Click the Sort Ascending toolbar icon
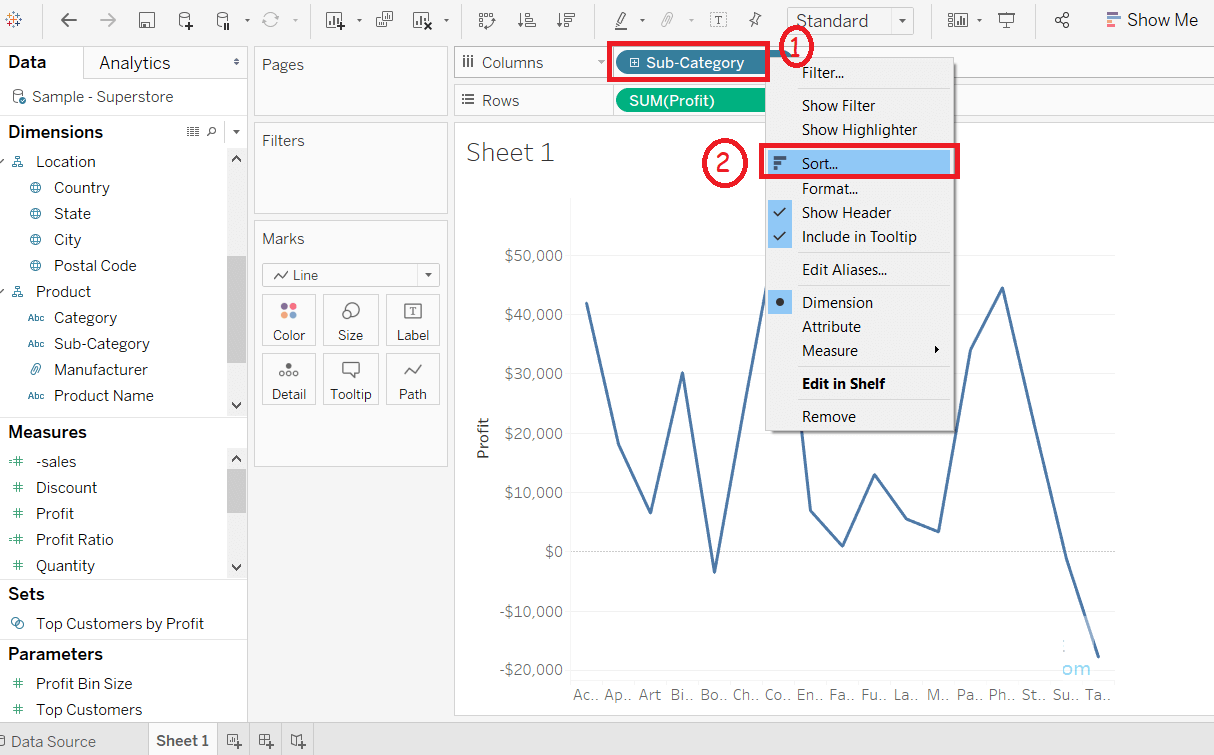The height and width of the screenshot is (755, 1214). (x=526, y=20)
